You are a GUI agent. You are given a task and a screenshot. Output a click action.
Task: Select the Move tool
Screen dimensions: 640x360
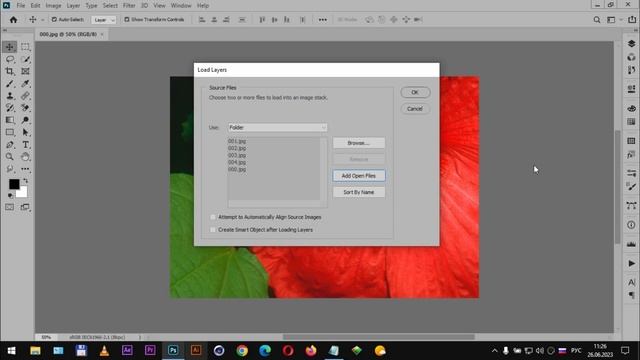point(10,47)
